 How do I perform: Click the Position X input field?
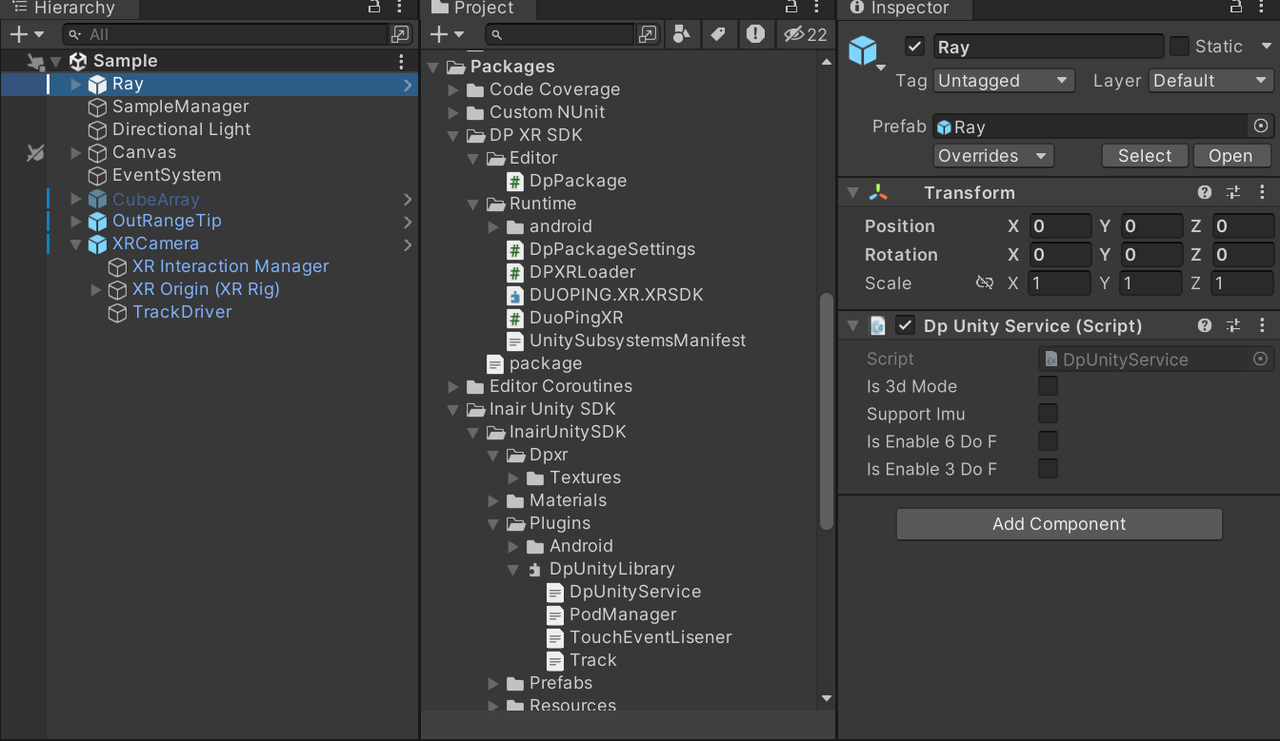(x=1060, y=227)
